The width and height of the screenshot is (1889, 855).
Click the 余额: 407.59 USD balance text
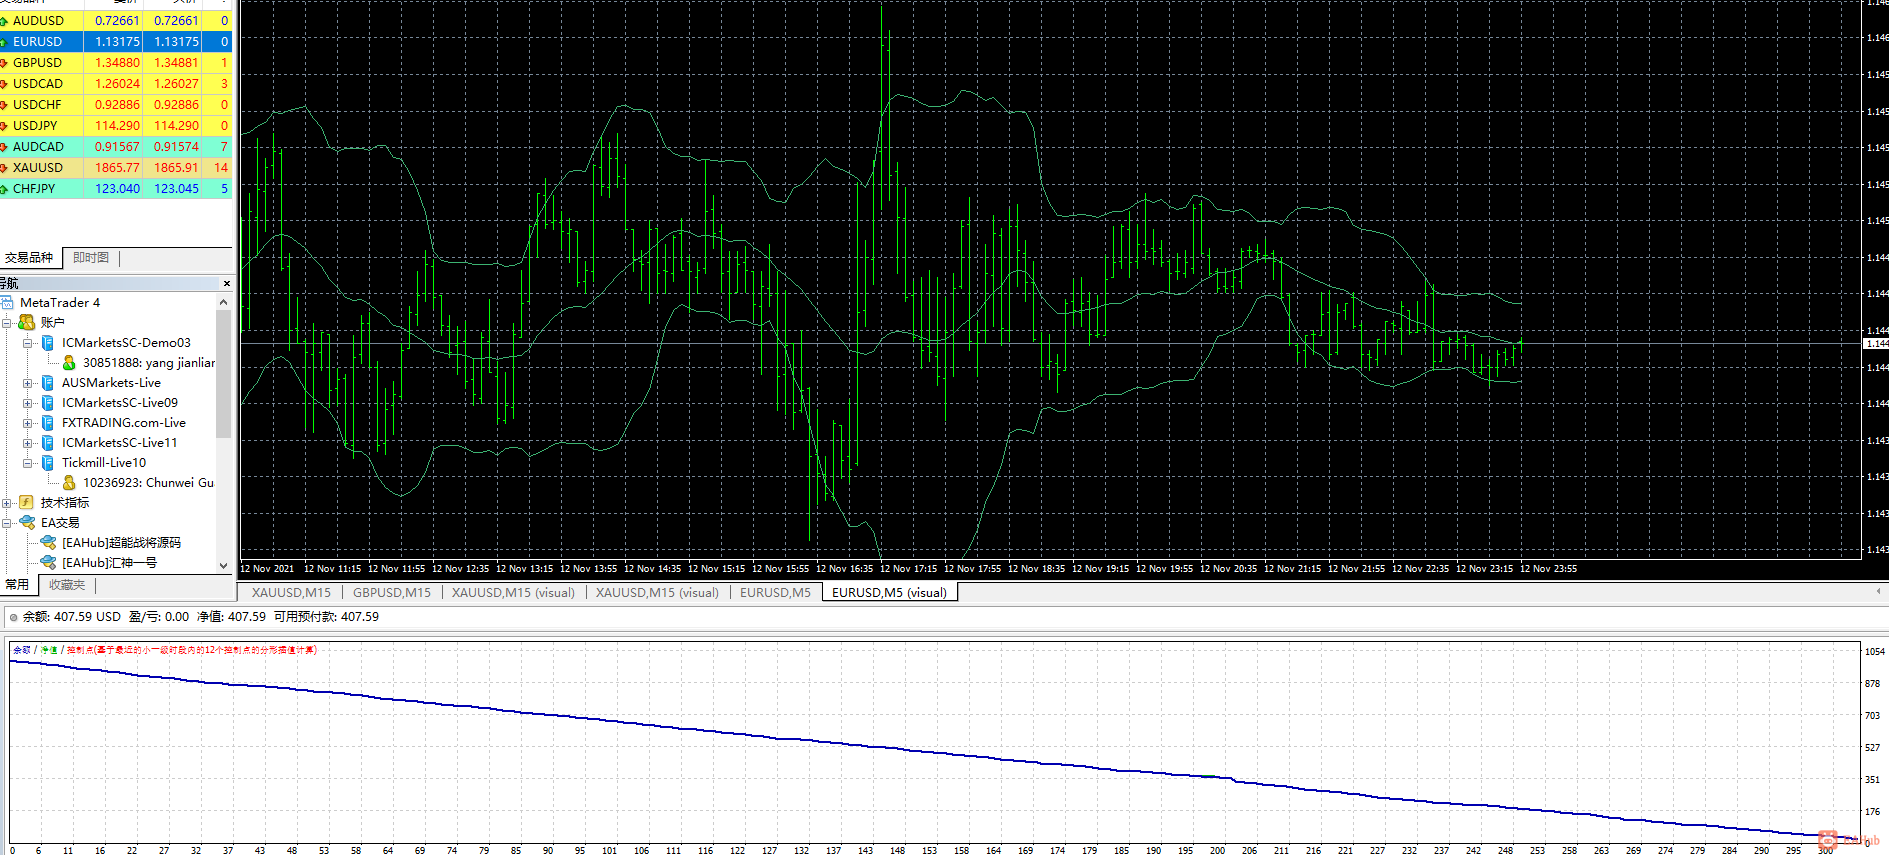[72, 617]
